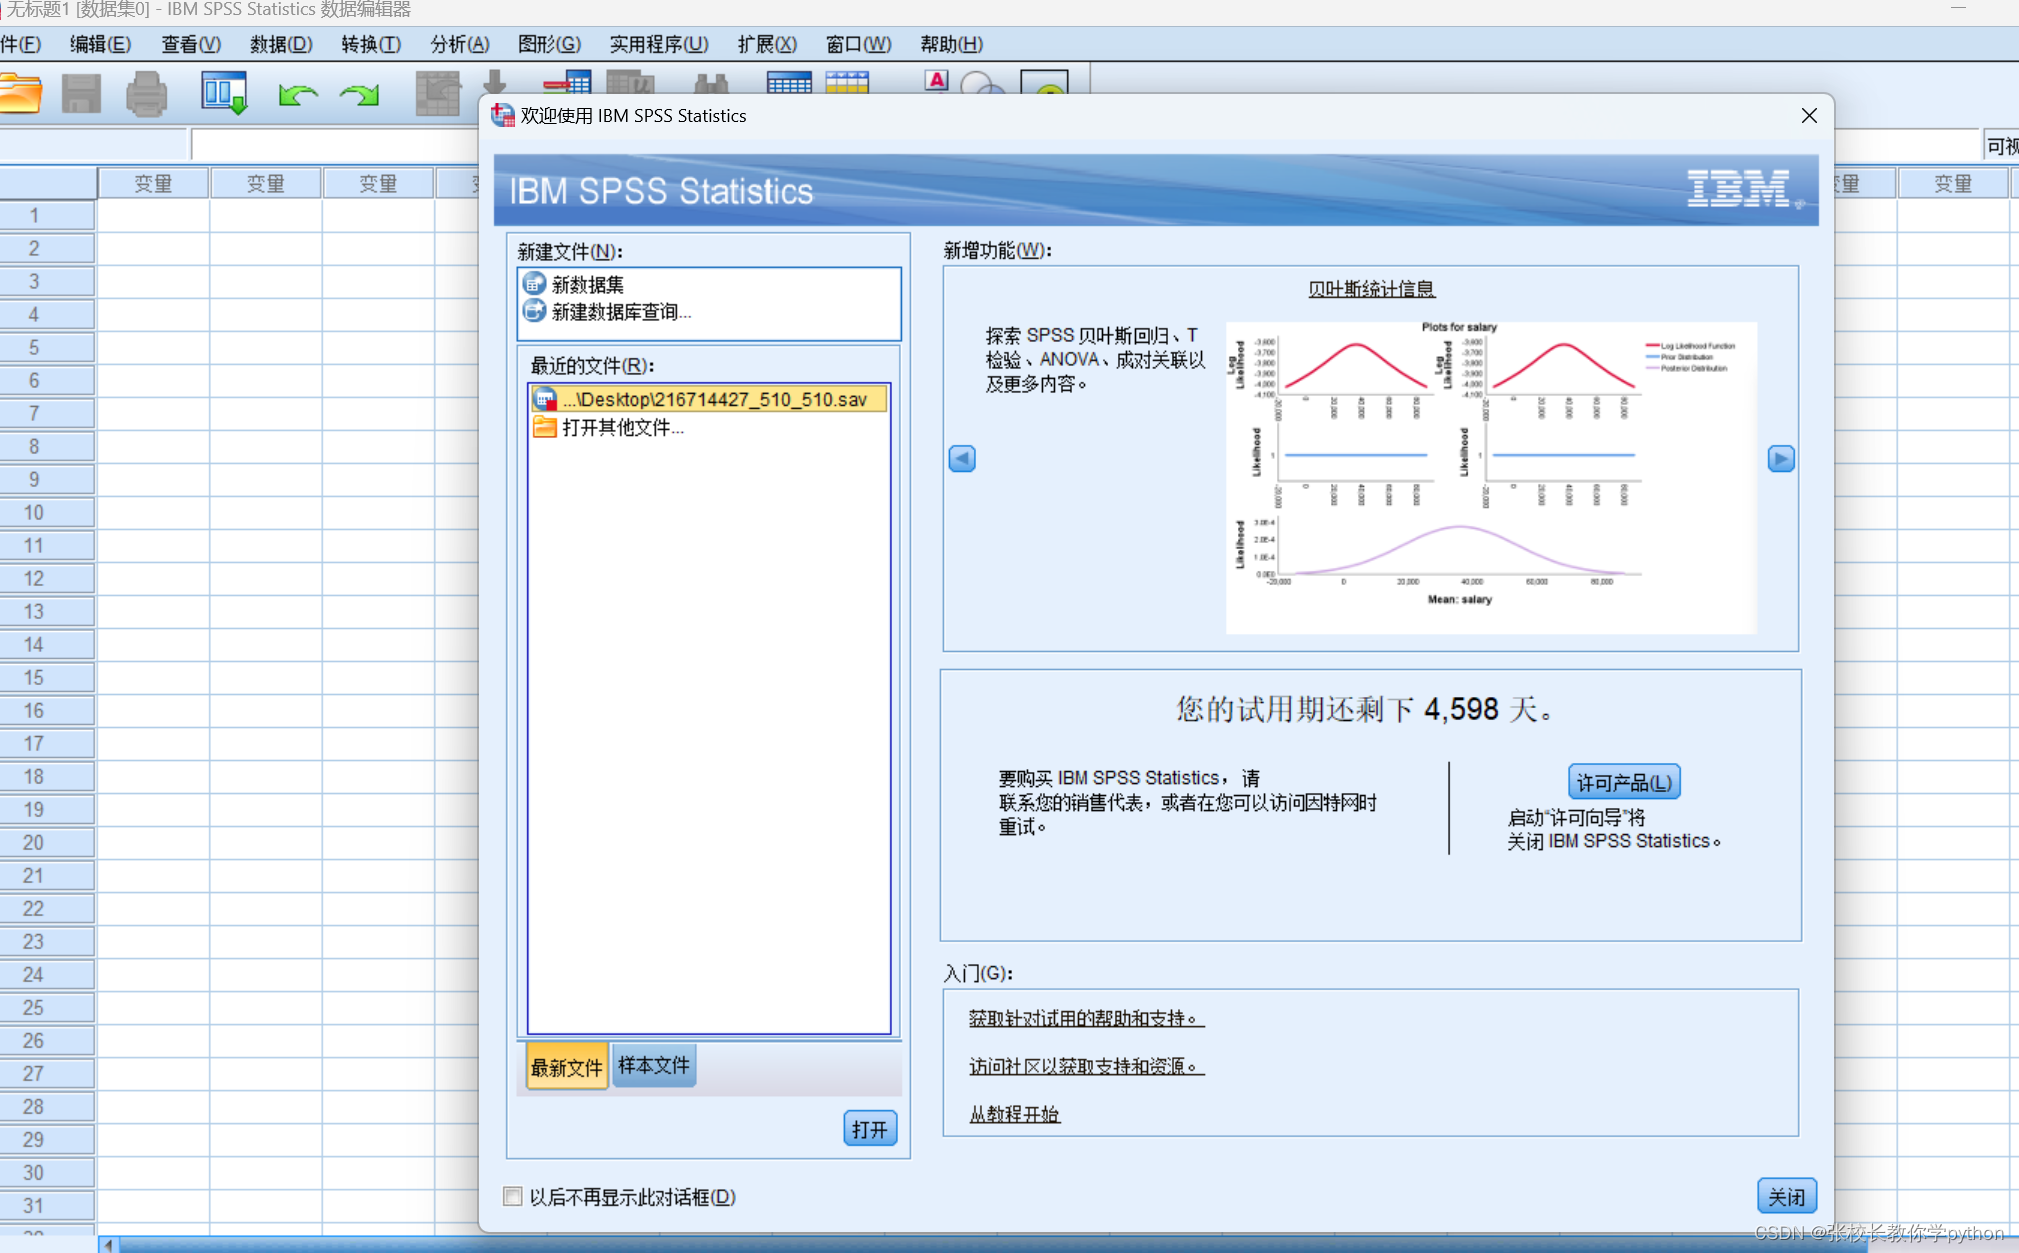
Task: Select row 12 header in data grid
Action: (47, 578)
